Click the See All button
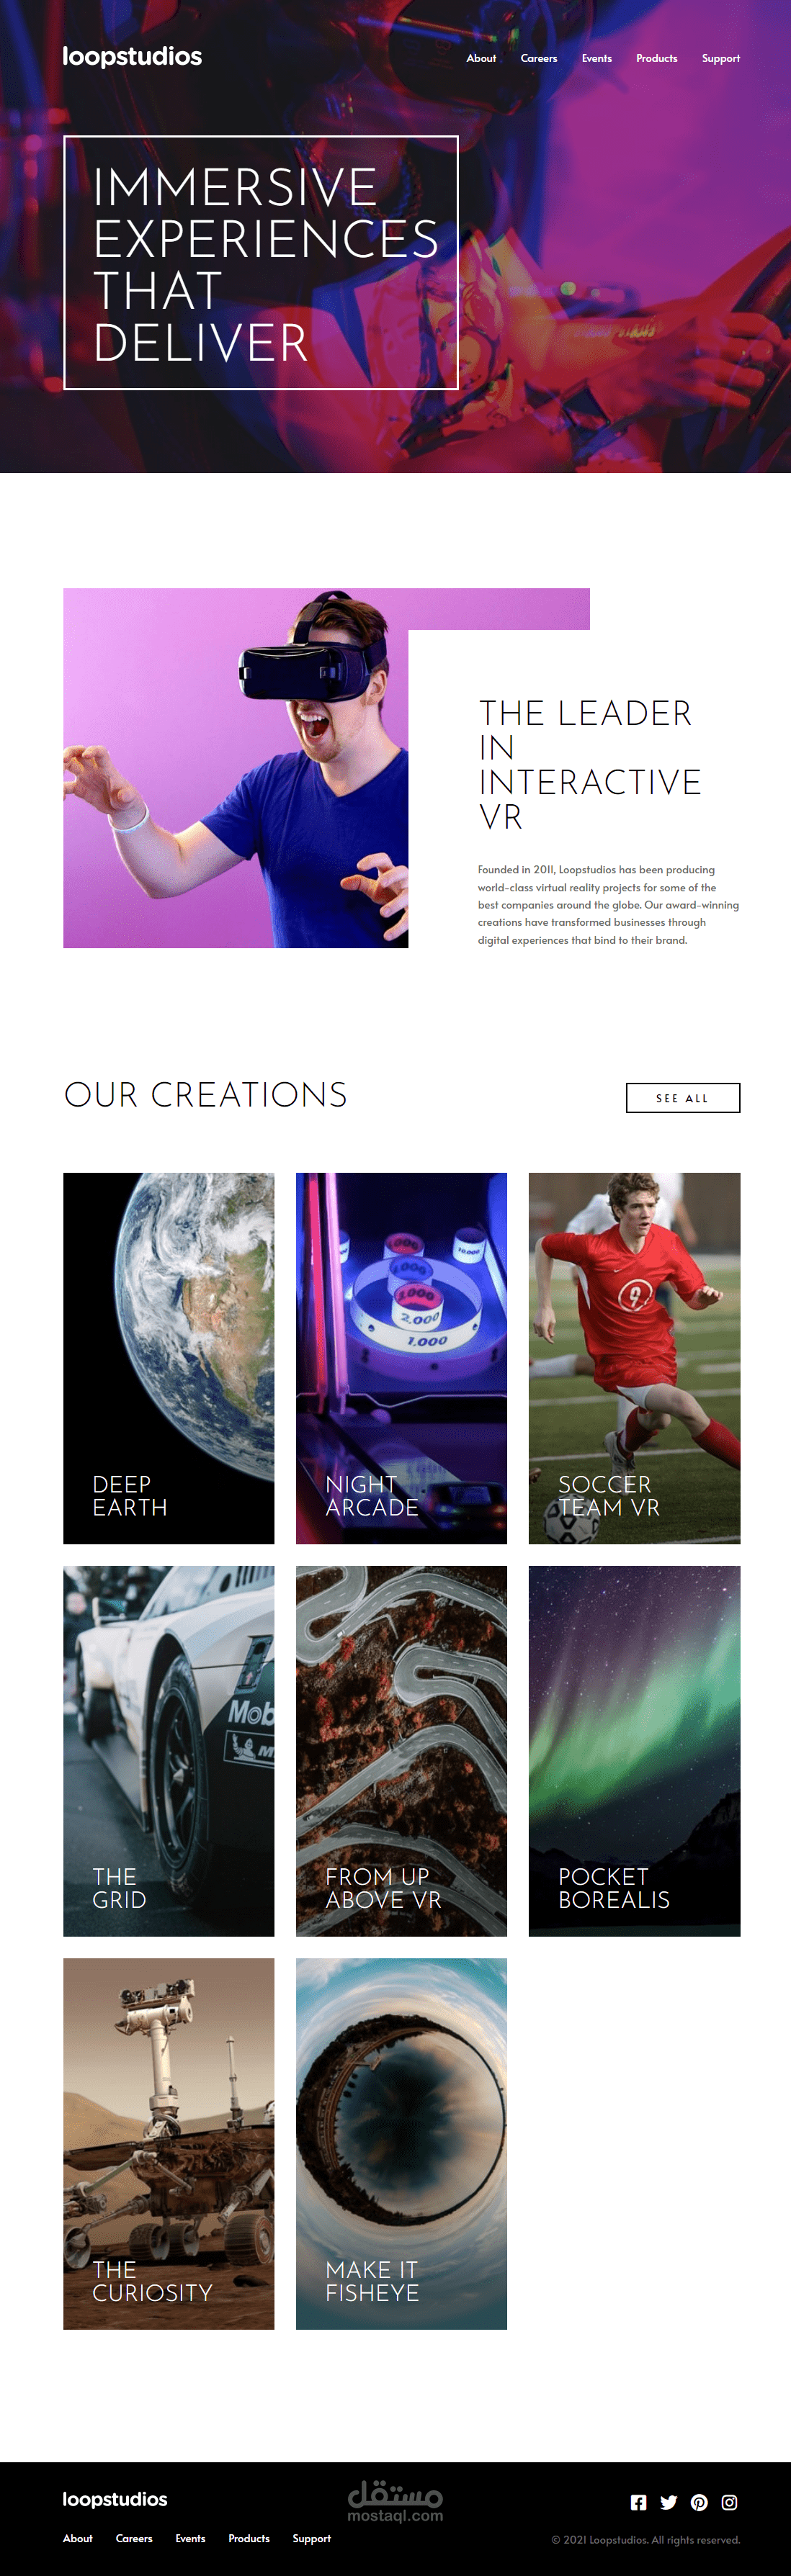The image size is (791, 2576). pos(683,1097)
